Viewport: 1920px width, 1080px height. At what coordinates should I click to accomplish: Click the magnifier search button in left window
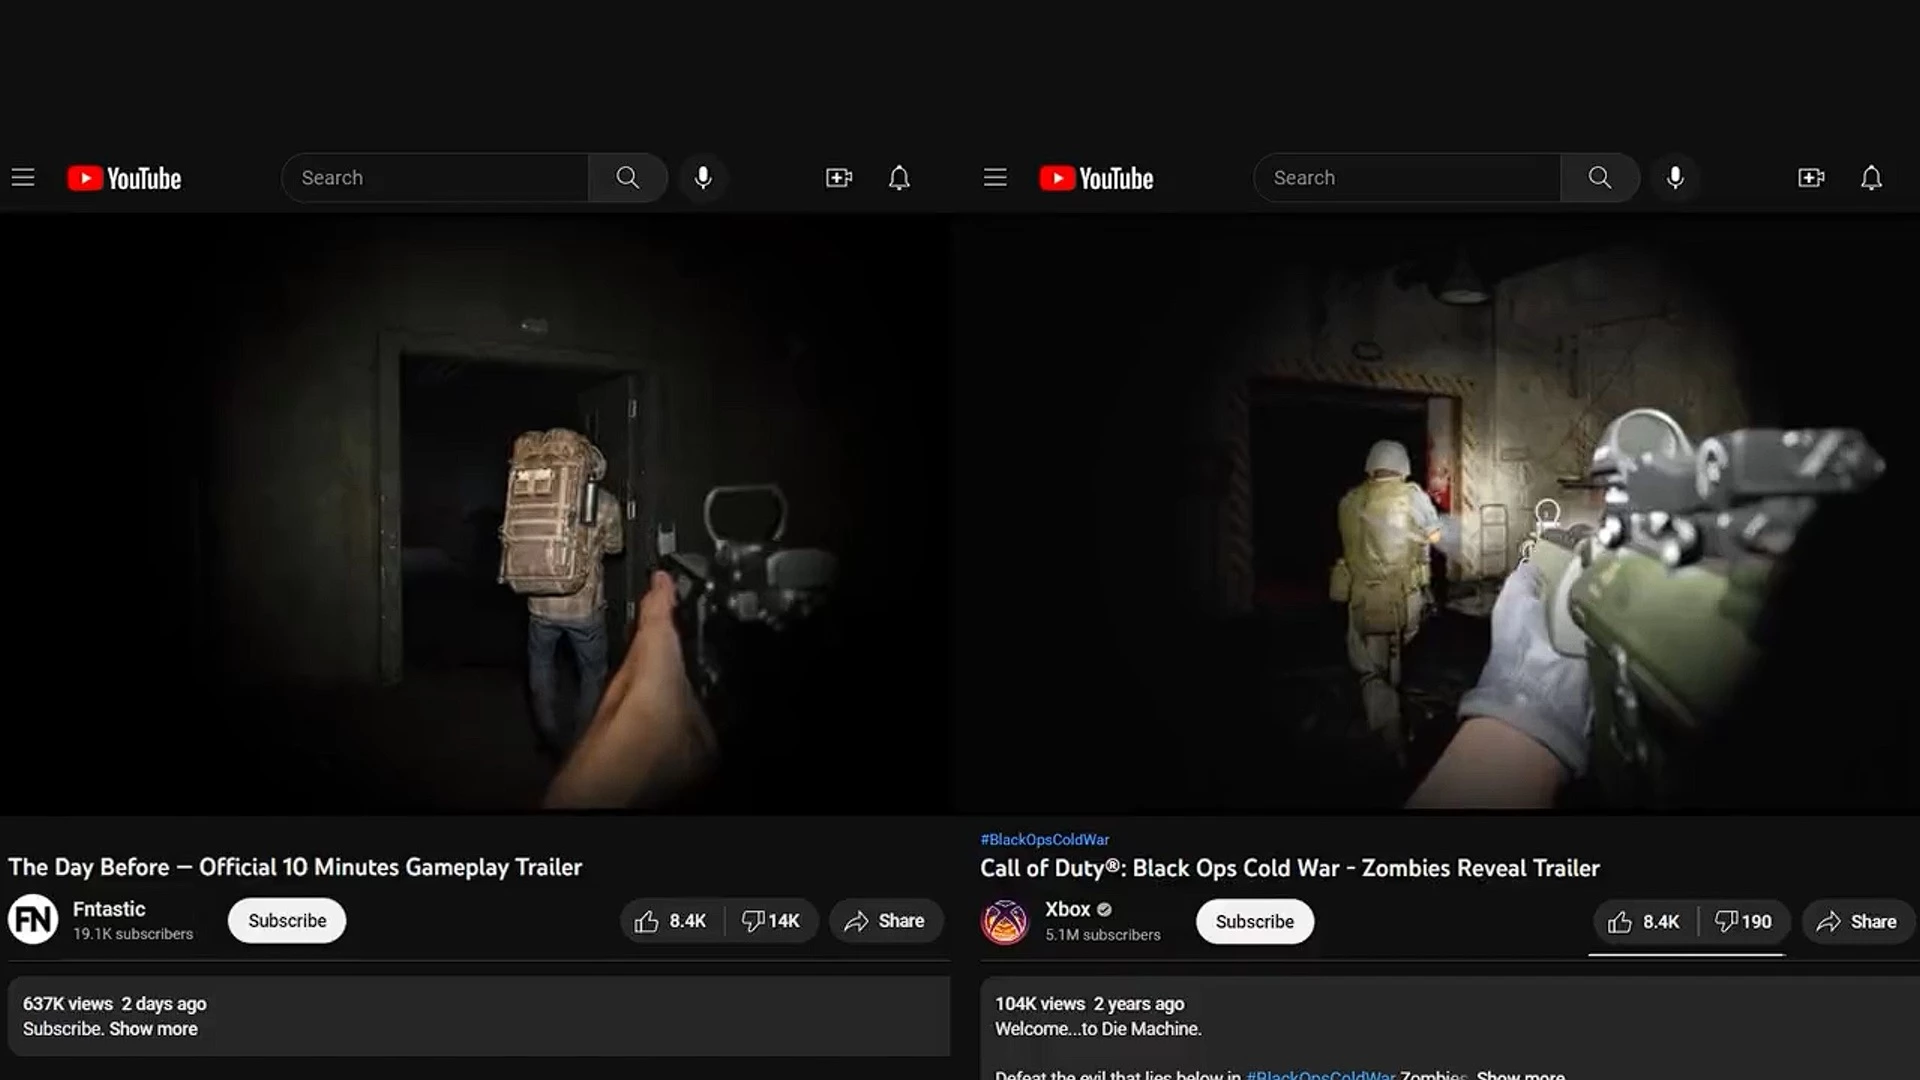click(x=628, y=178)
